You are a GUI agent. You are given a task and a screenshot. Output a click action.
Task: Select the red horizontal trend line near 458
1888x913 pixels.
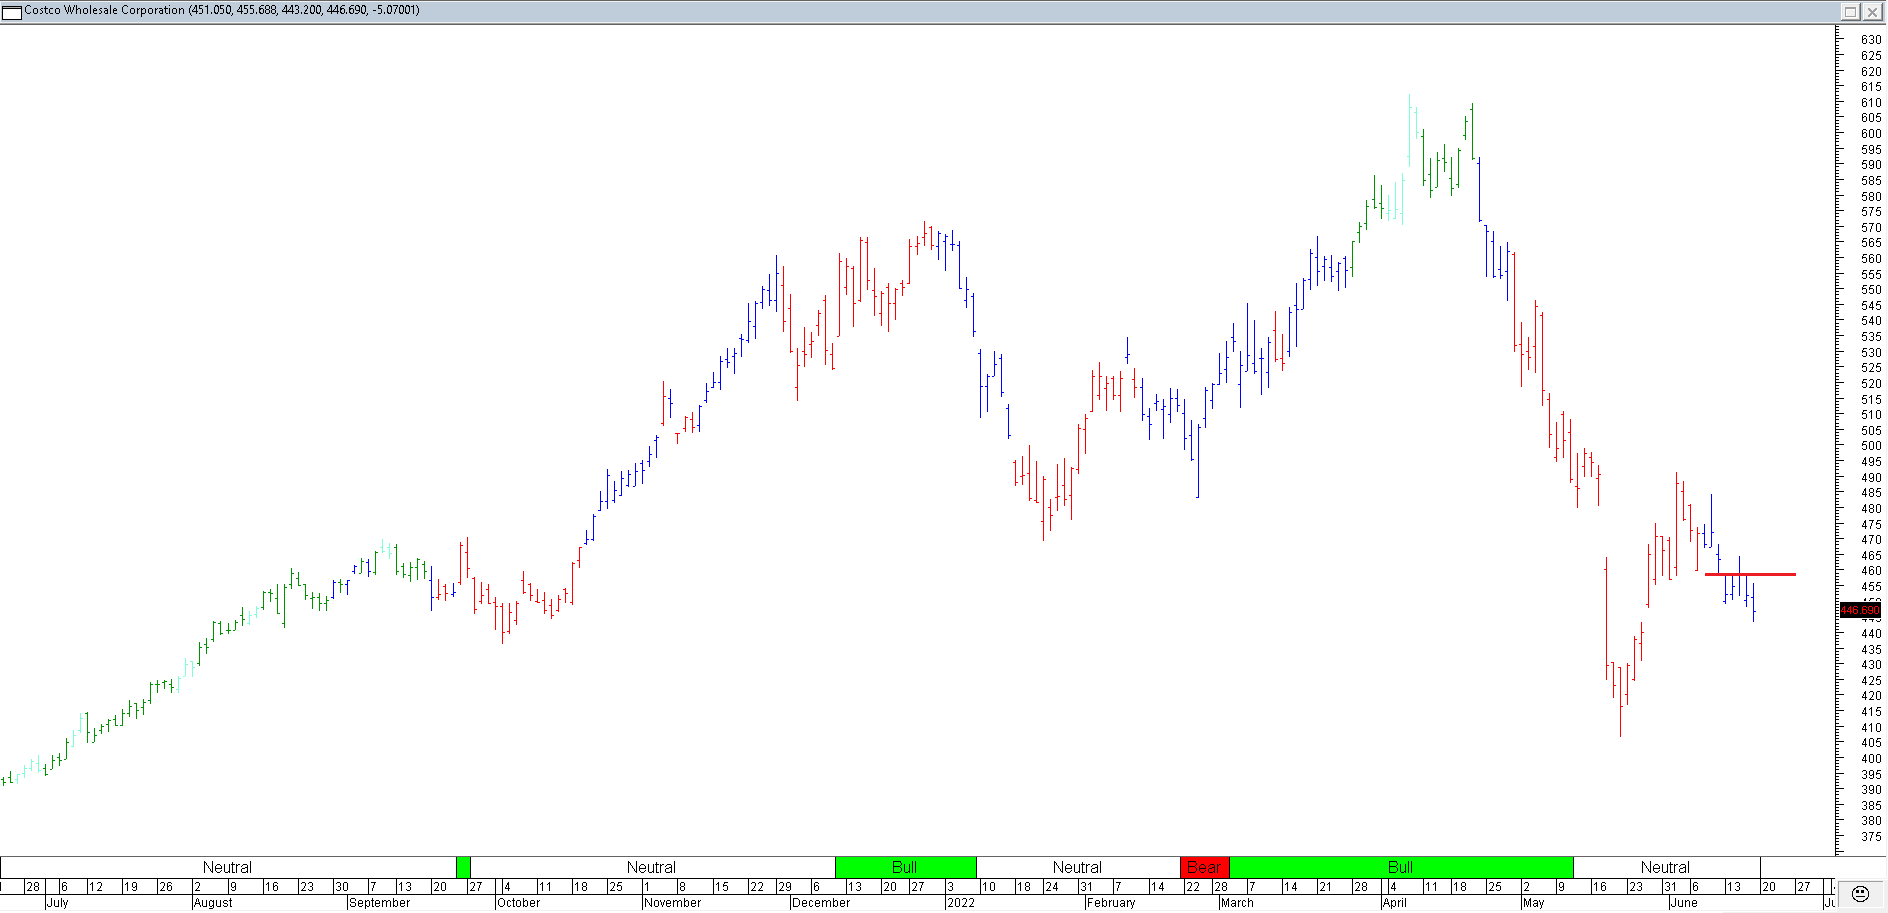click(x=1750, y=574)
